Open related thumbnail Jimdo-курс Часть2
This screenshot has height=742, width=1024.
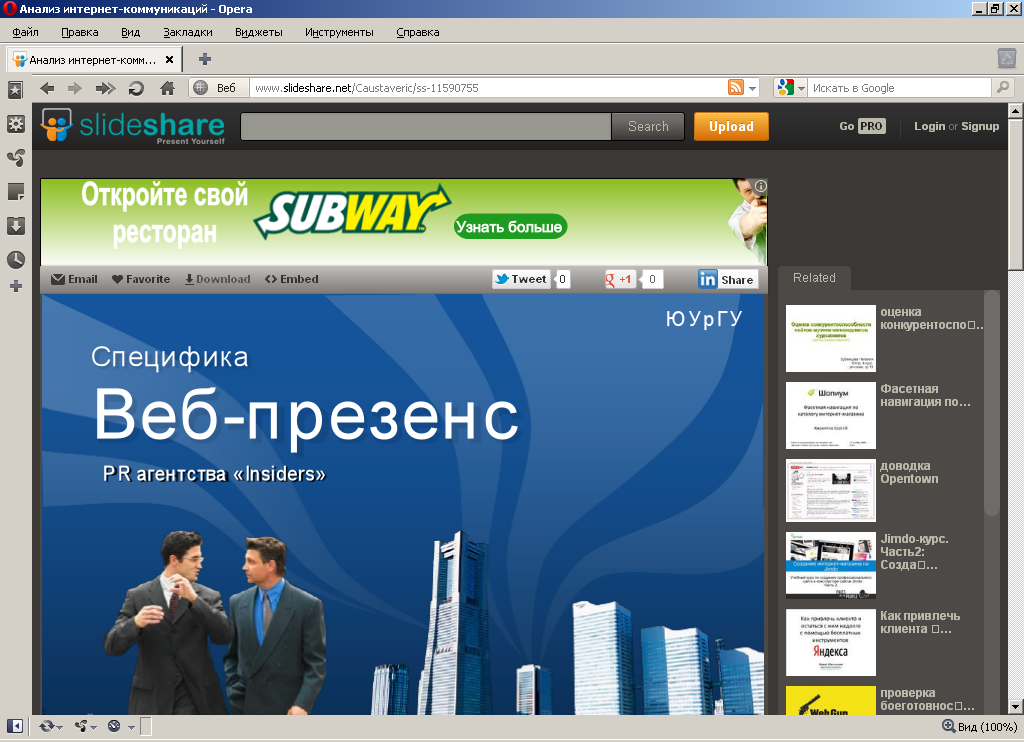coord(831,566)
